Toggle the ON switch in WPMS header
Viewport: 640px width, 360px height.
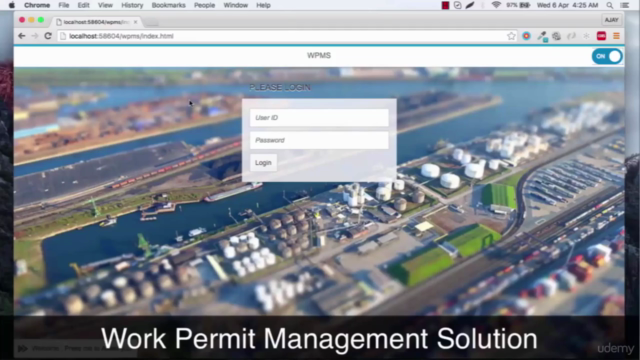pyautogui.click(x=607, y=56)
